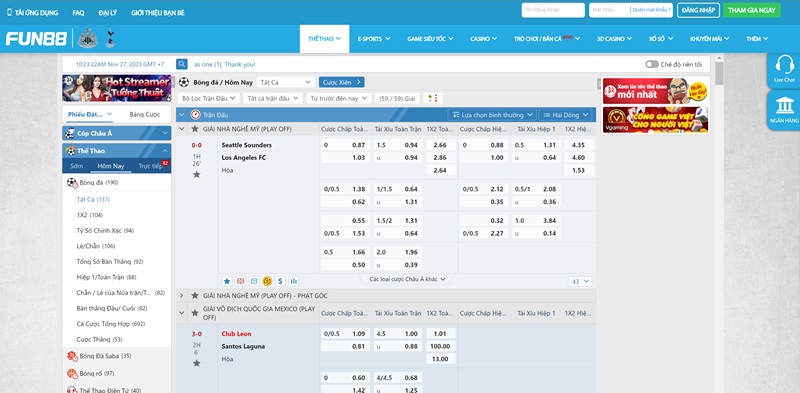Favorite the Mexico league star
800x393 pixels.
[194, 312]
